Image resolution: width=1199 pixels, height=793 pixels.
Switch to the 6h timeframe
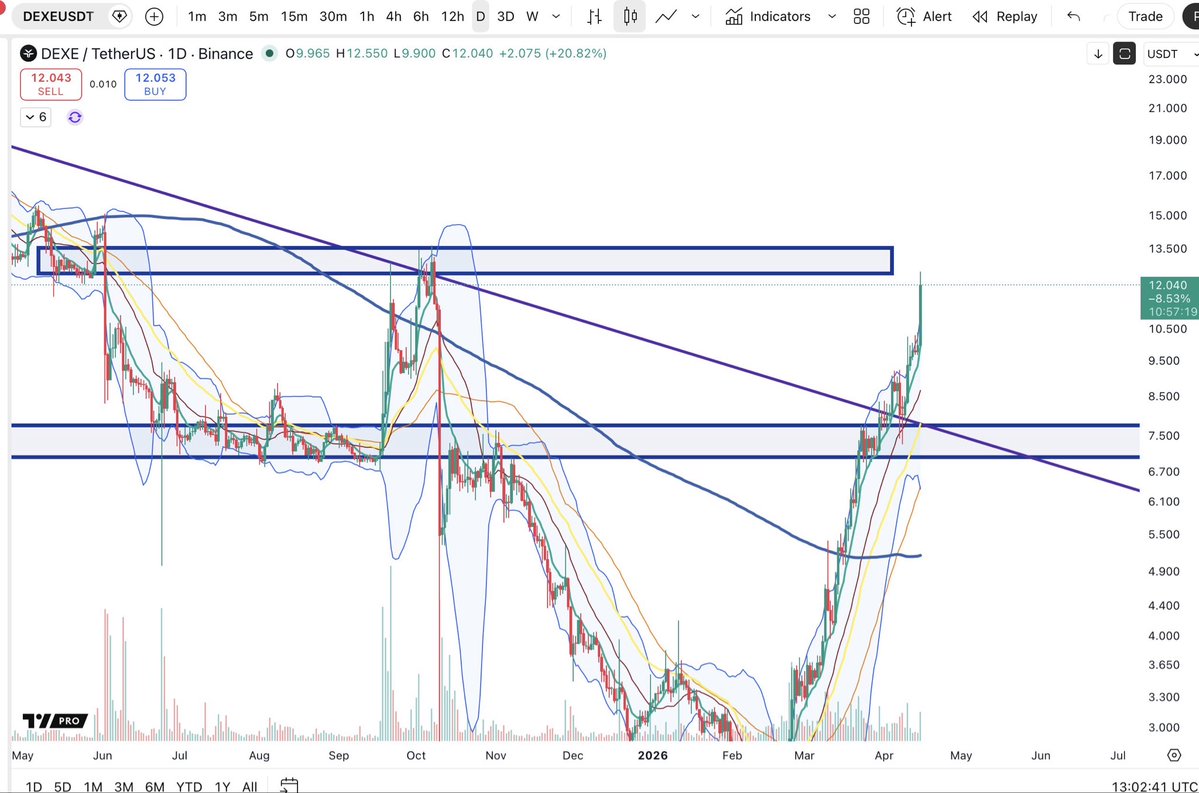point(421,16)
